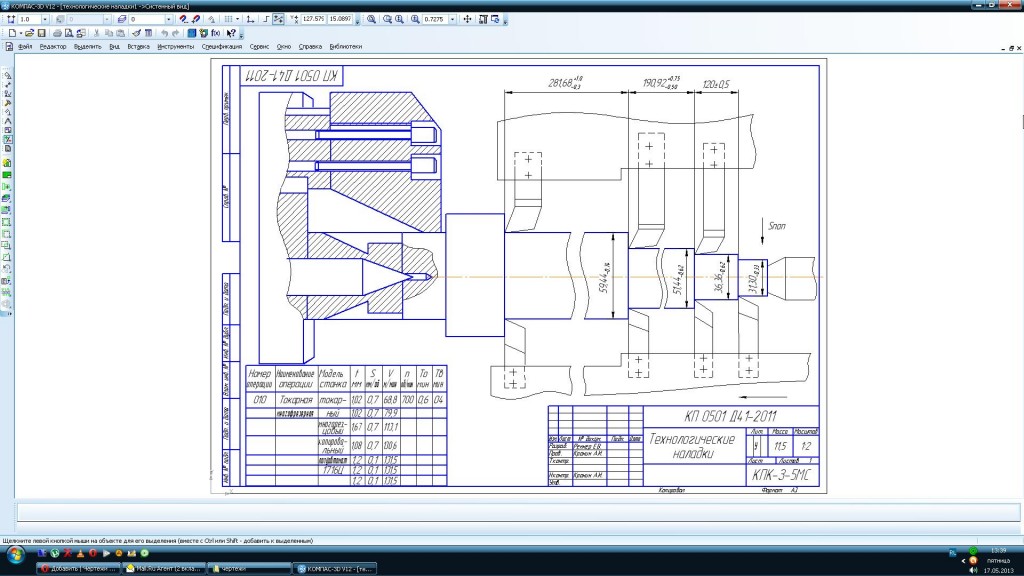Switch to the 'Добавить | Чертежи' Opera taskbar button
This screenshot has width=1024, height=576.
(79, 569)
